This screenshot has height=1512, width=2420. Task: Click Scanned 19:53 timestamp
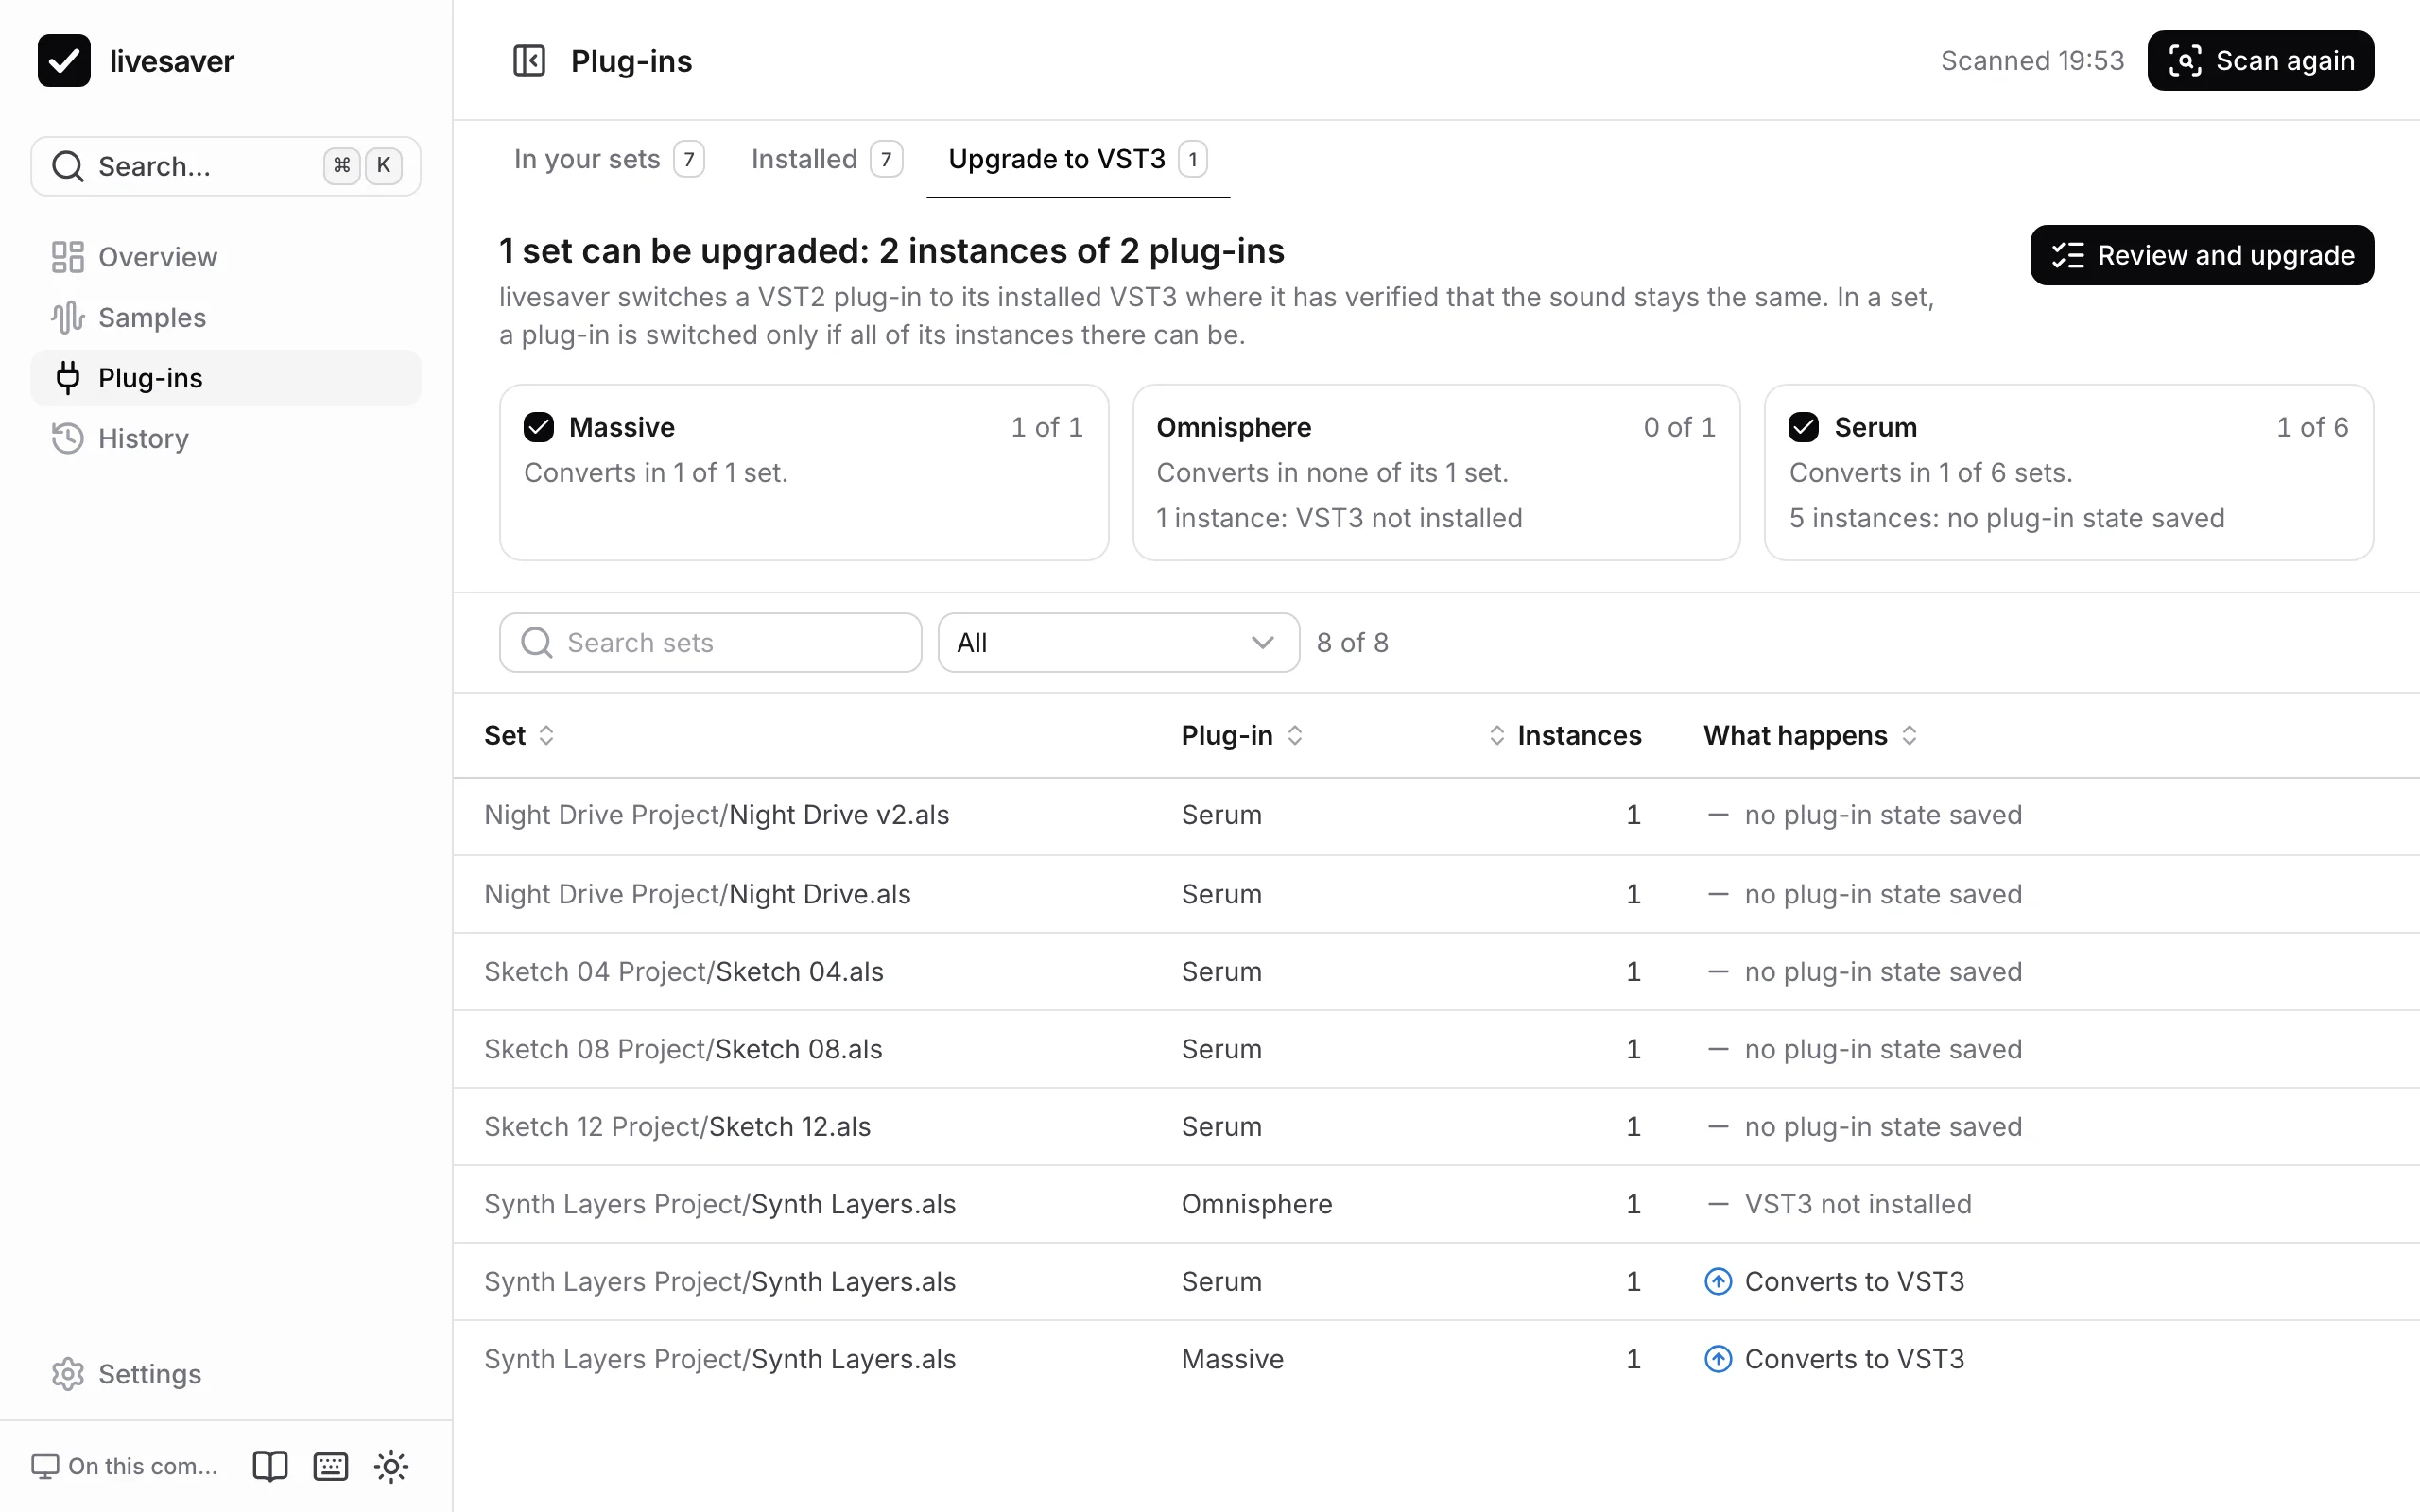click(x=2032, y=61)
